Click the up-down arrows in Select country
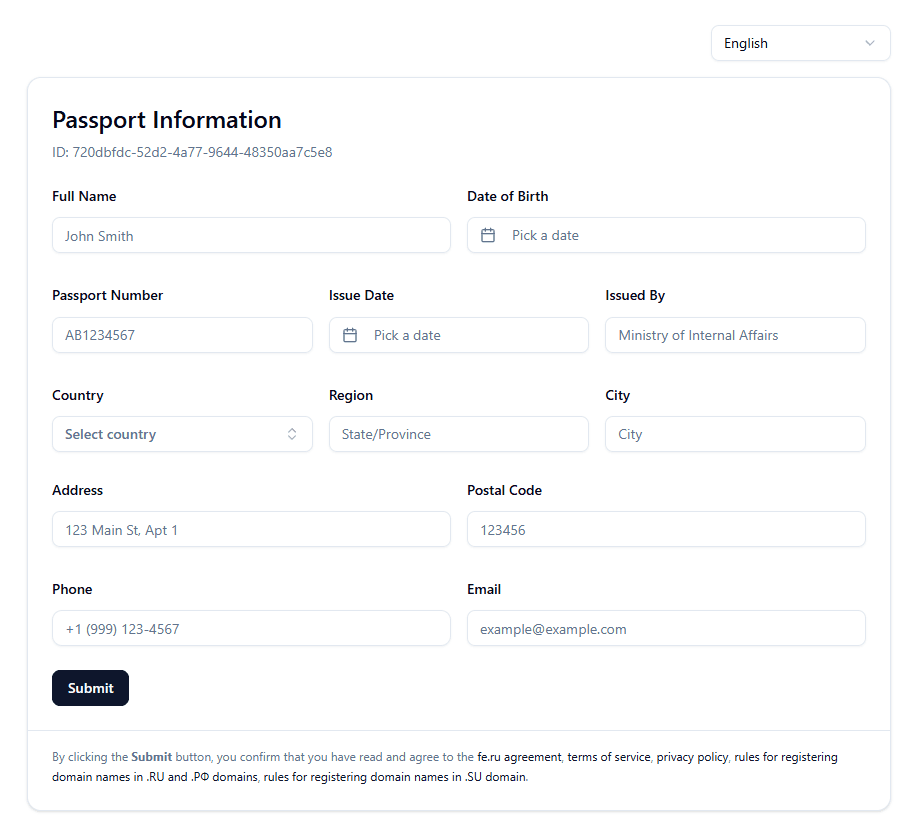919x822 pixels. point(292,434)
